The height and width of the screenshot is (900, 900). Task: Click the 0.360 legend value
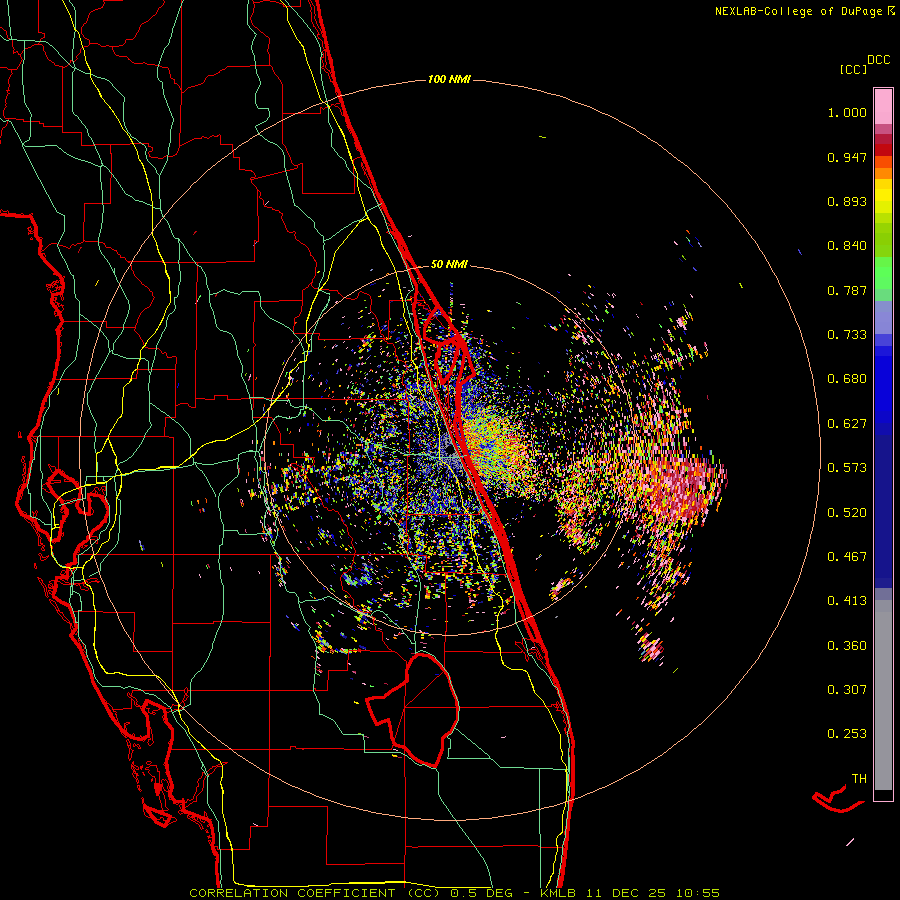pos(847,645)
